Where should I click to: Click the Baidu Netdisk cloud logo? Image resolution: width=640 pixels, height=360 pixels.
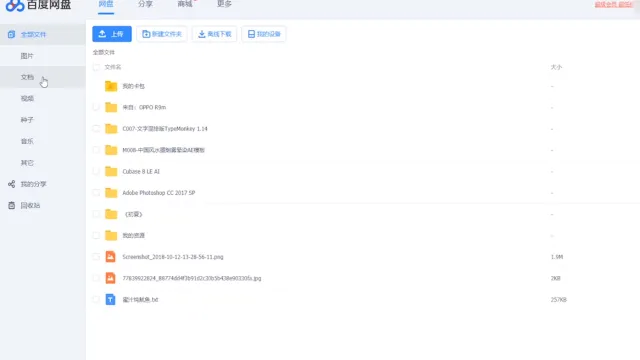tap(15, 5)
